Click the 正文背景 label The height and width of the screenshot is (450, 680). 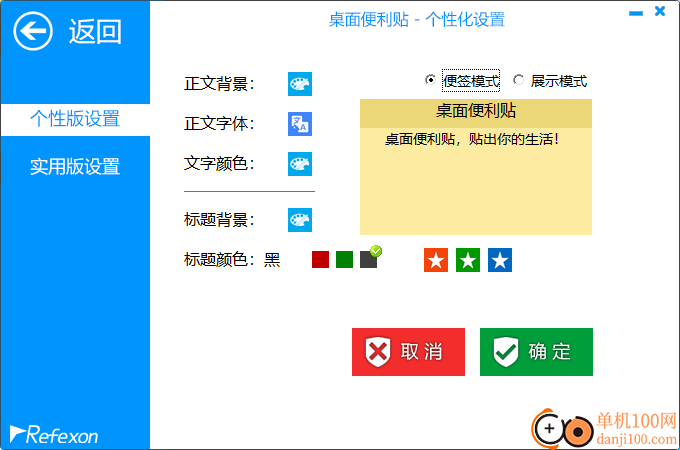coord(219,84)
